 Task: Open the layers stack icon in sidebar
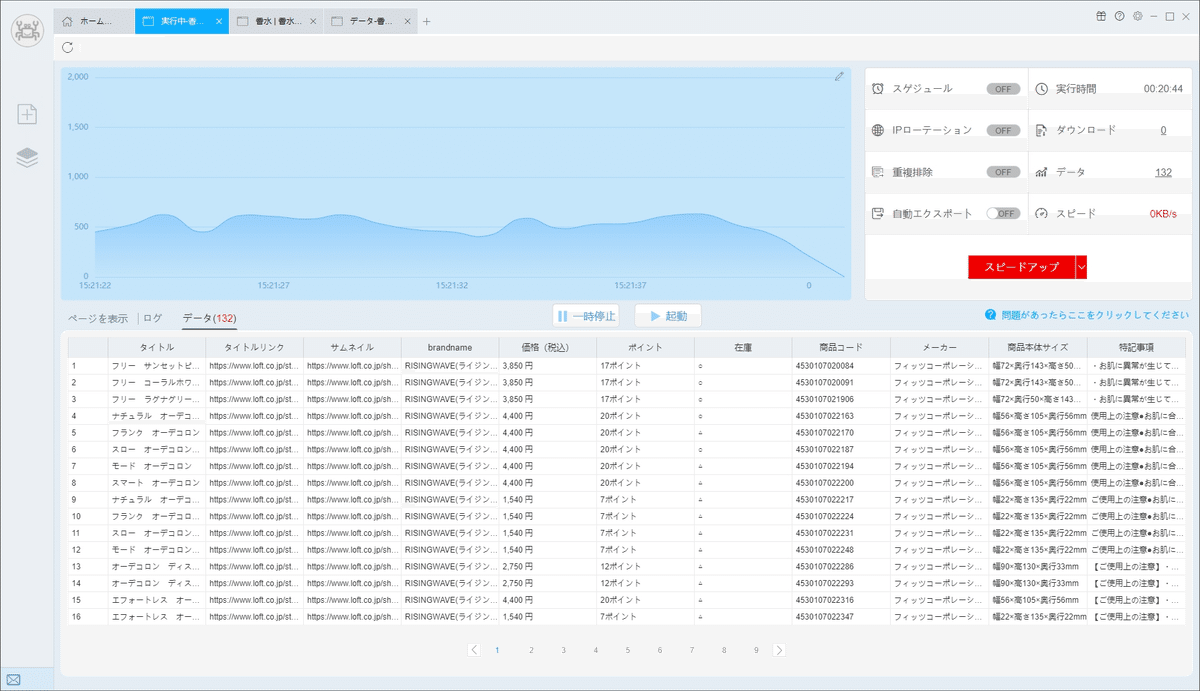28,158
